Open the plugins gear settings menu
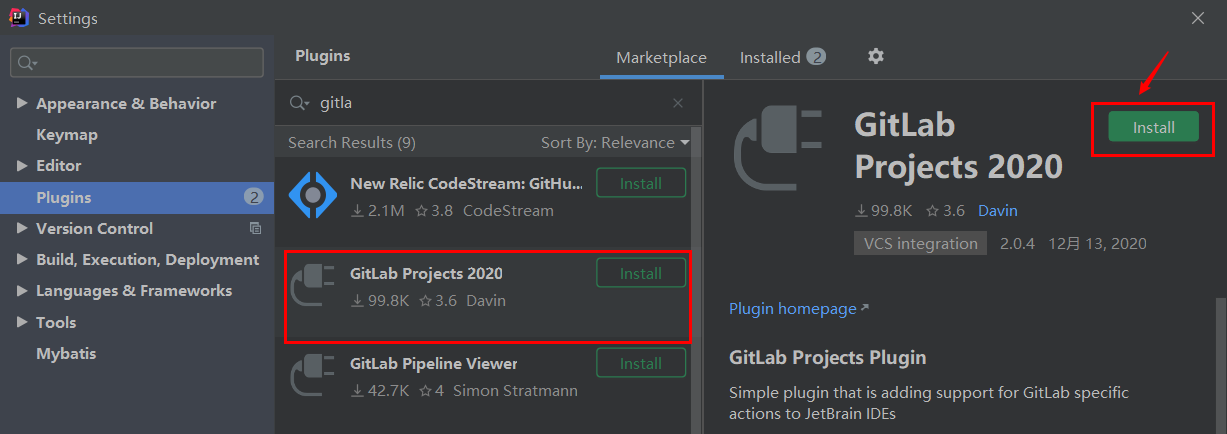This screenshot has height=434, width=1227. 875,56
